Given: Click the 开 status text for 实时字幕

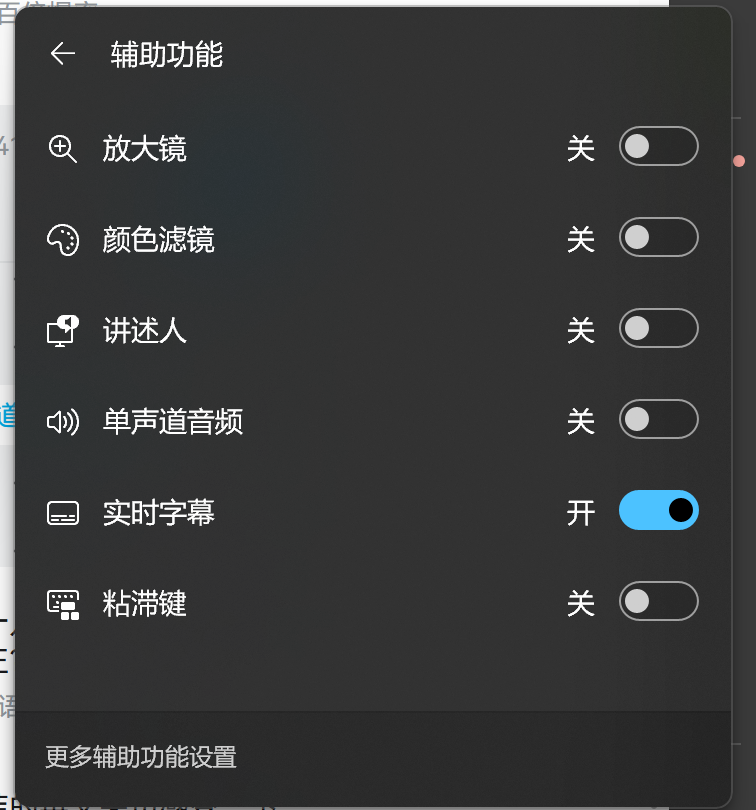Looking at the screenshot, I should (581, 513).
